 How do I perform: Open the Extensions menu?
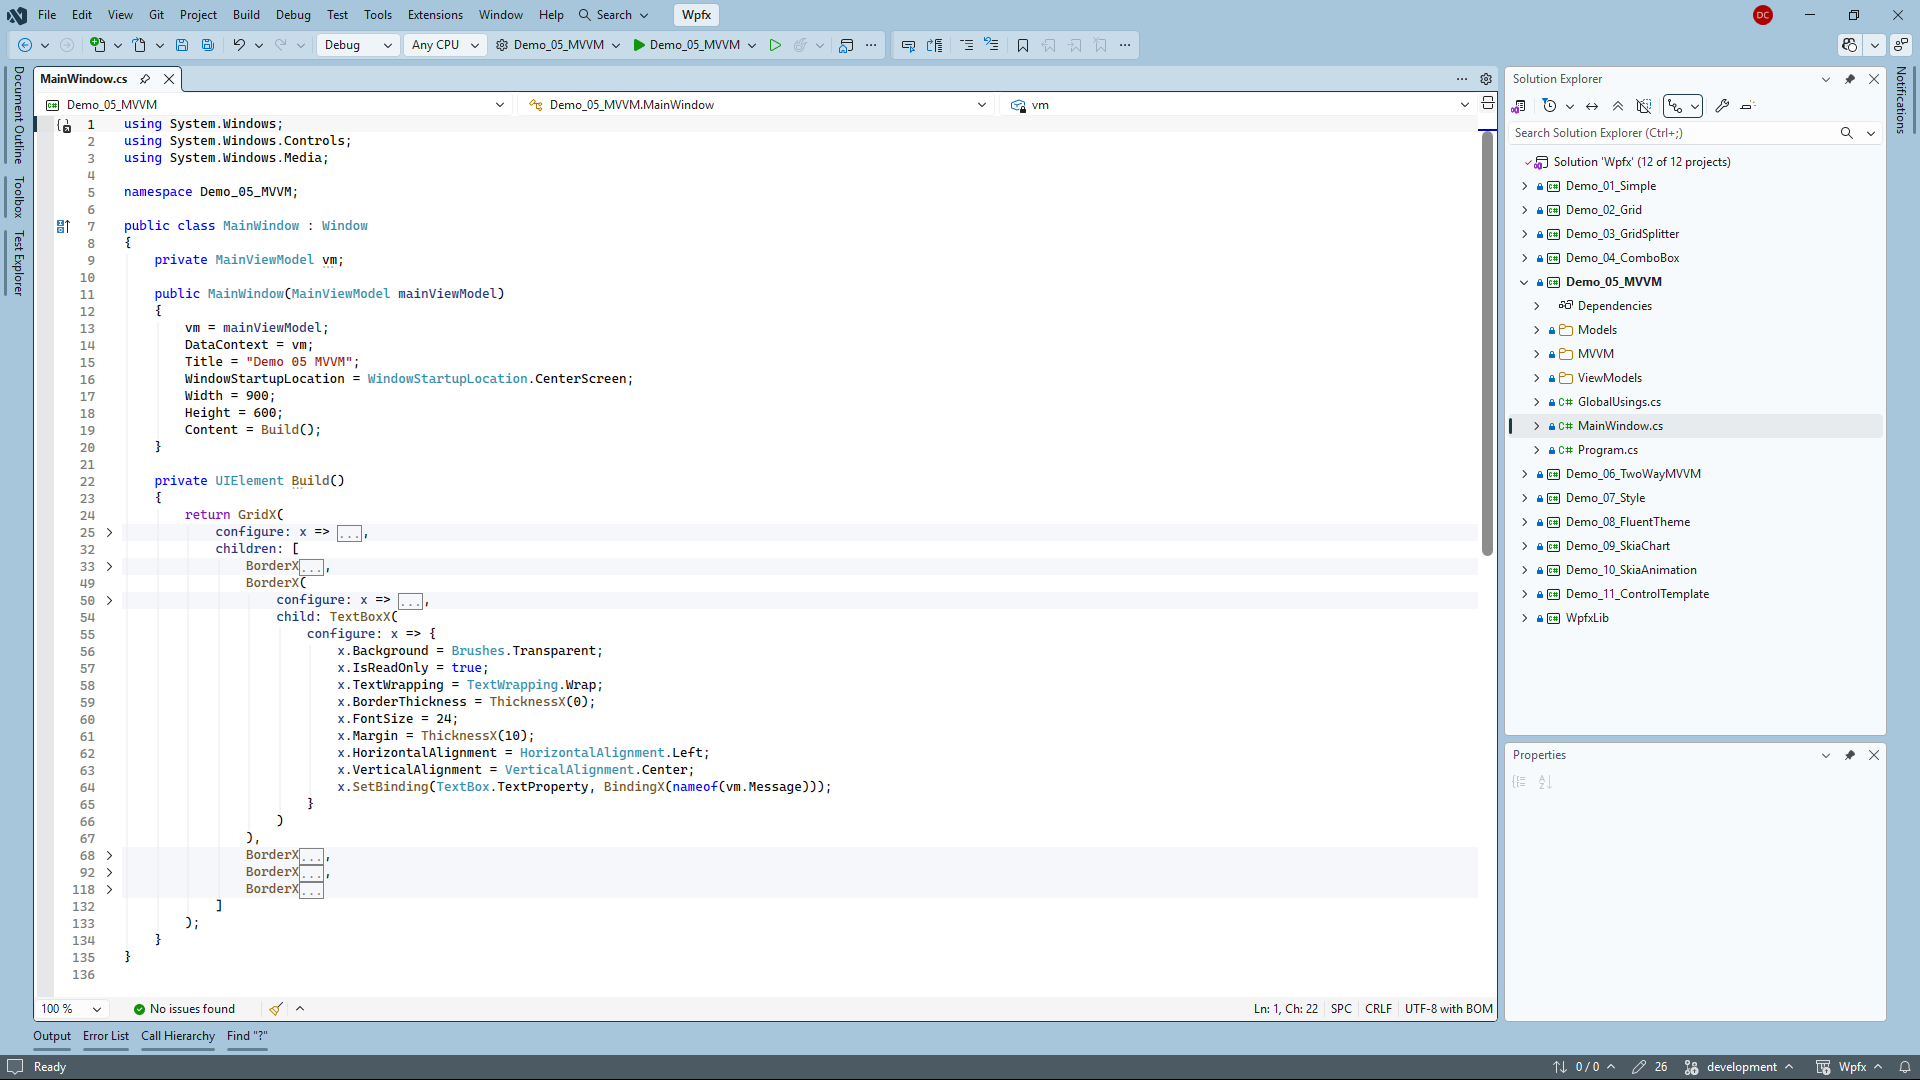(x=435, y=15)
